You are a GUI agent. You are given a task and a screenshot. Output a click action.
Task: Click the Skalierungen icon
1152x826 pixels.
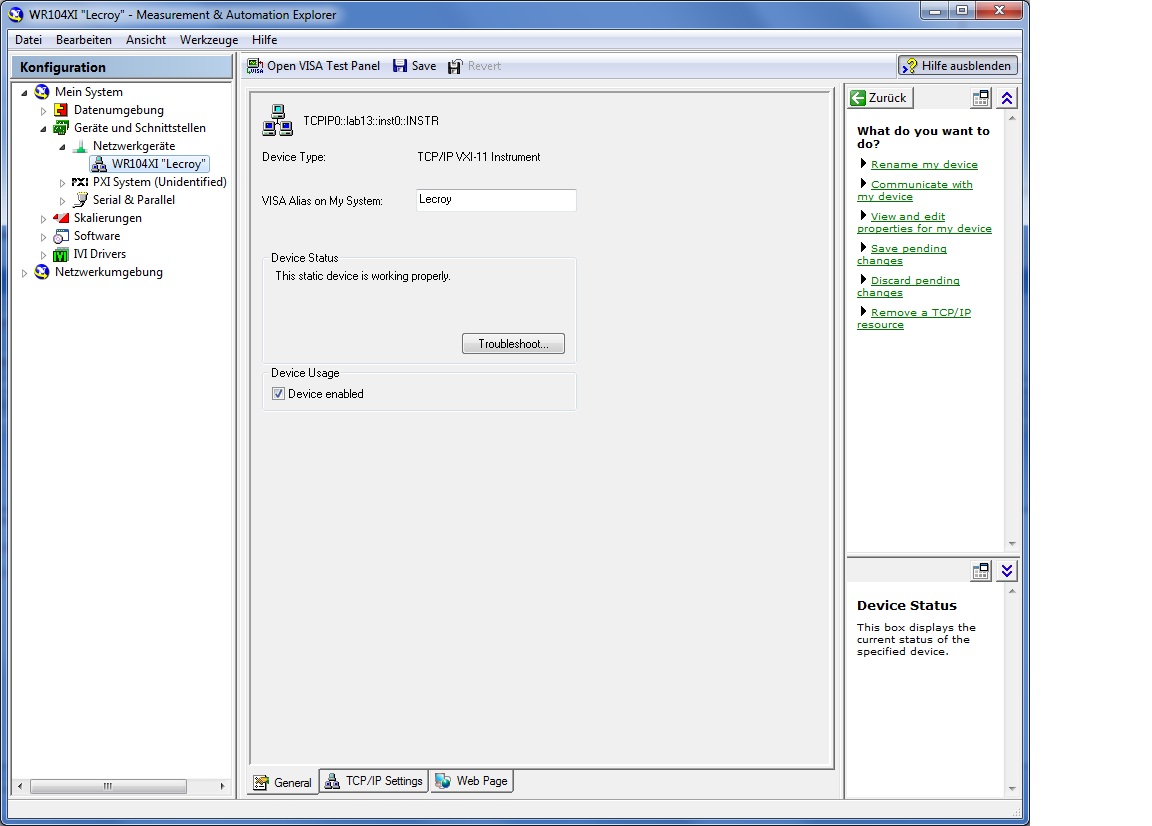tap(61, 218)
